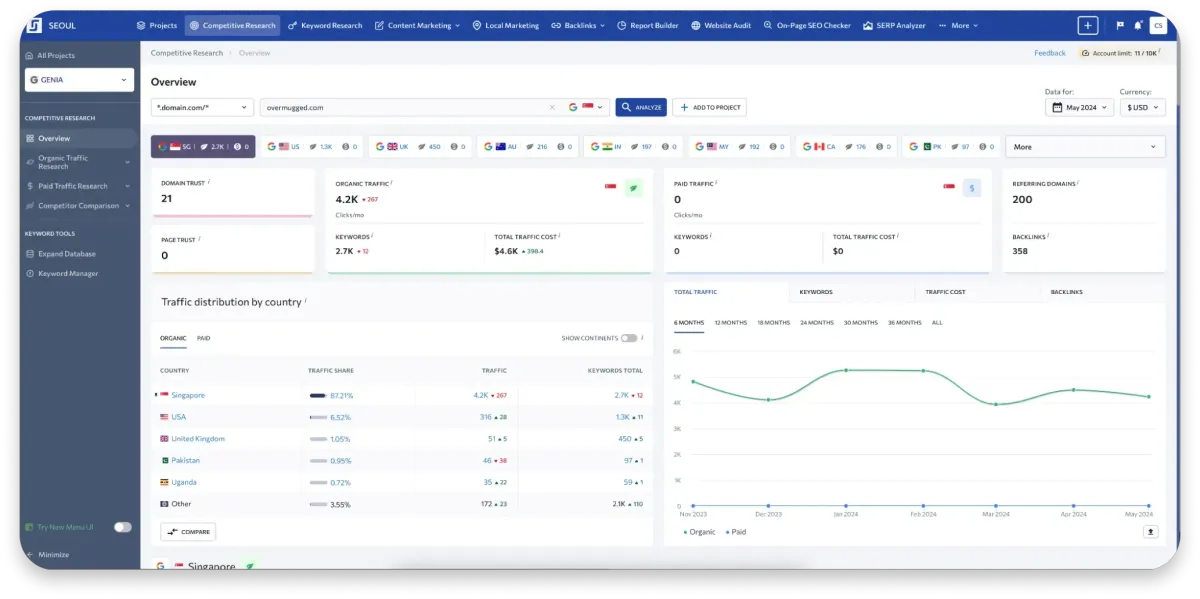Screen dimensions: 1200x599
Task: Click the Expand Database sidebar icon
Action: tap(30, 254)
